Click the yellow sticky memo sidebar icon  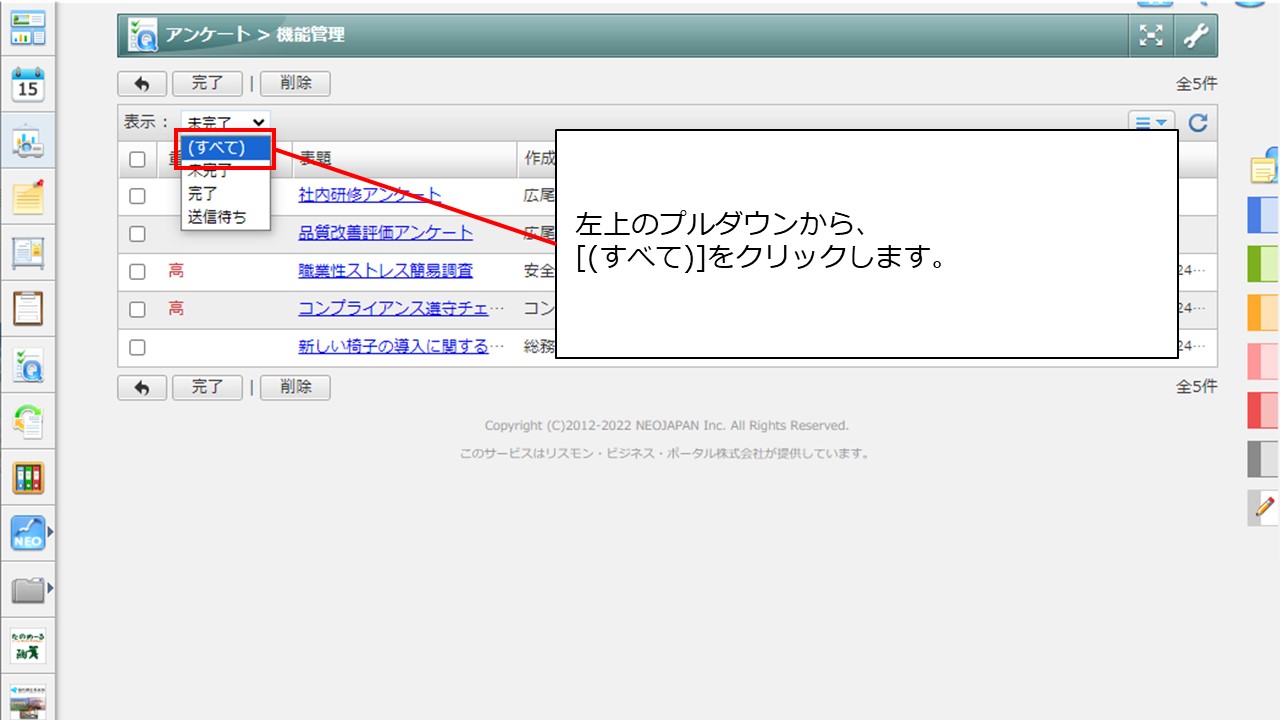(28, 197)
